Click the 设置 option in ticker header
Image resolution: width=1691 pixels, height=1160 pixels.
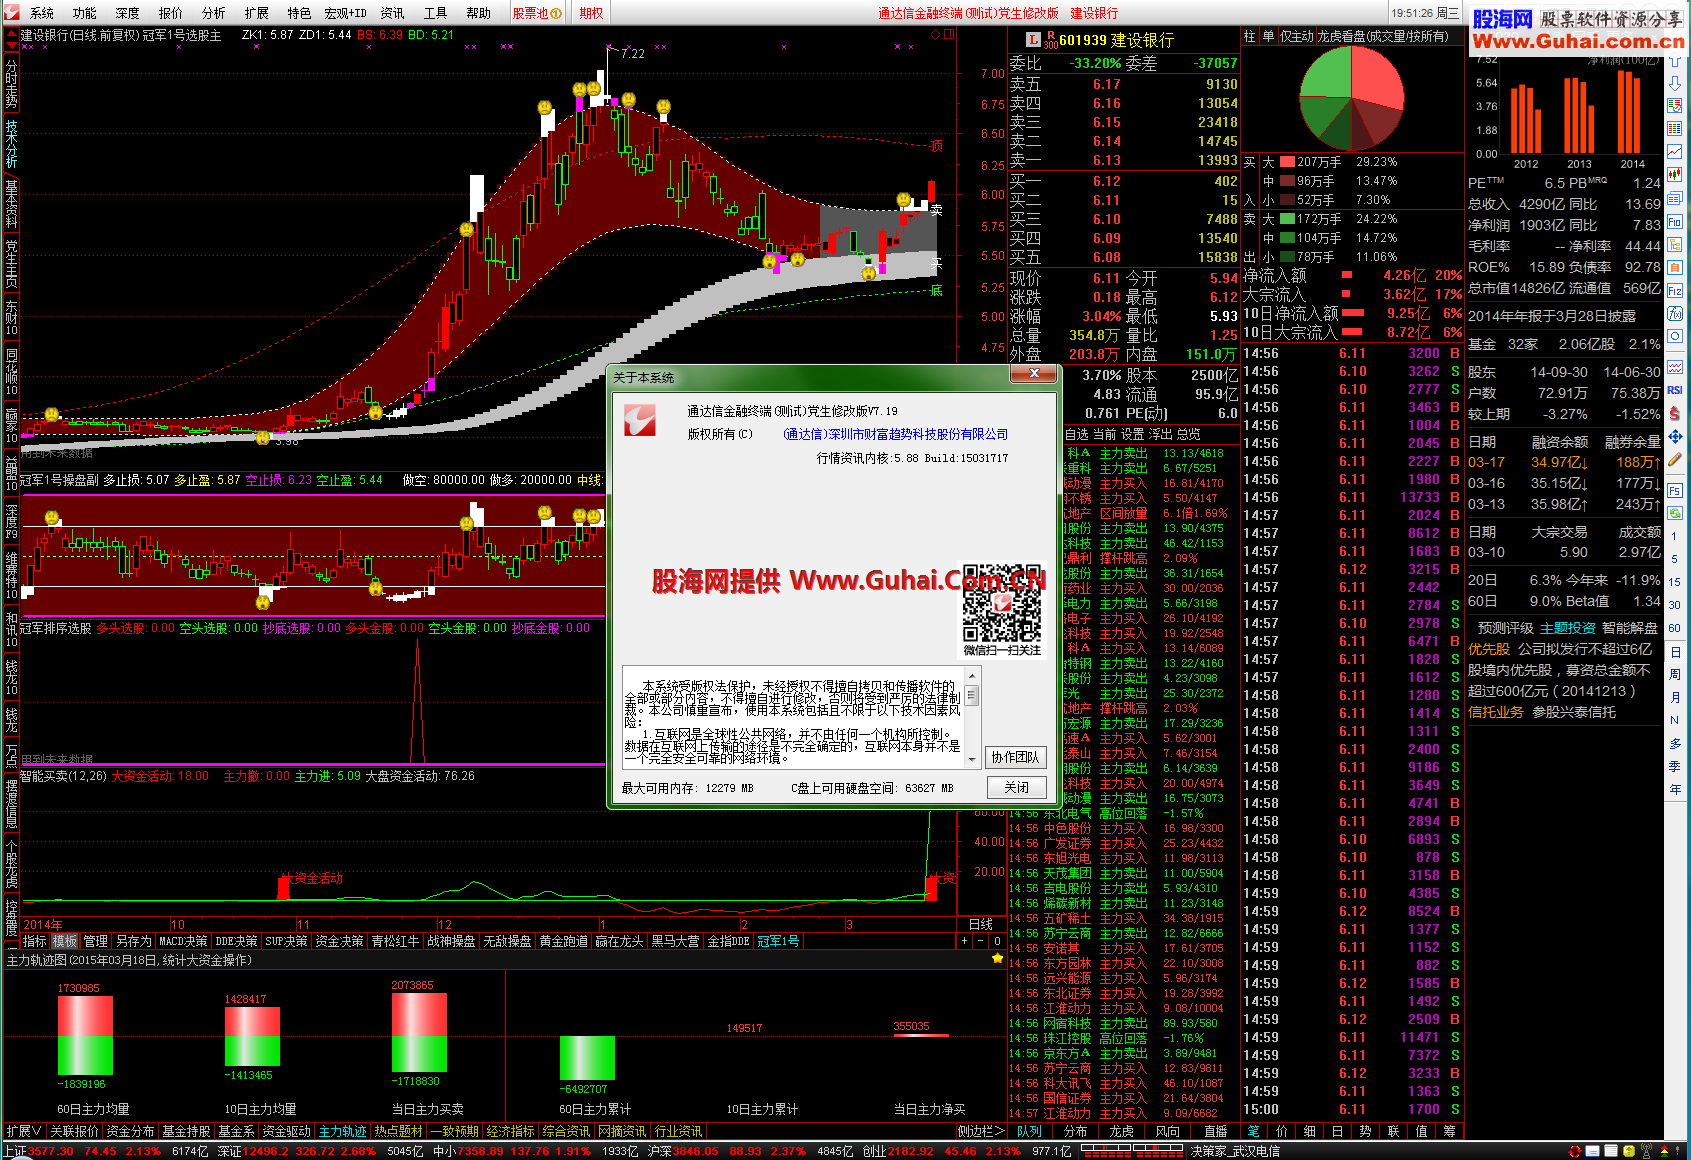[x=1132, y=434]
